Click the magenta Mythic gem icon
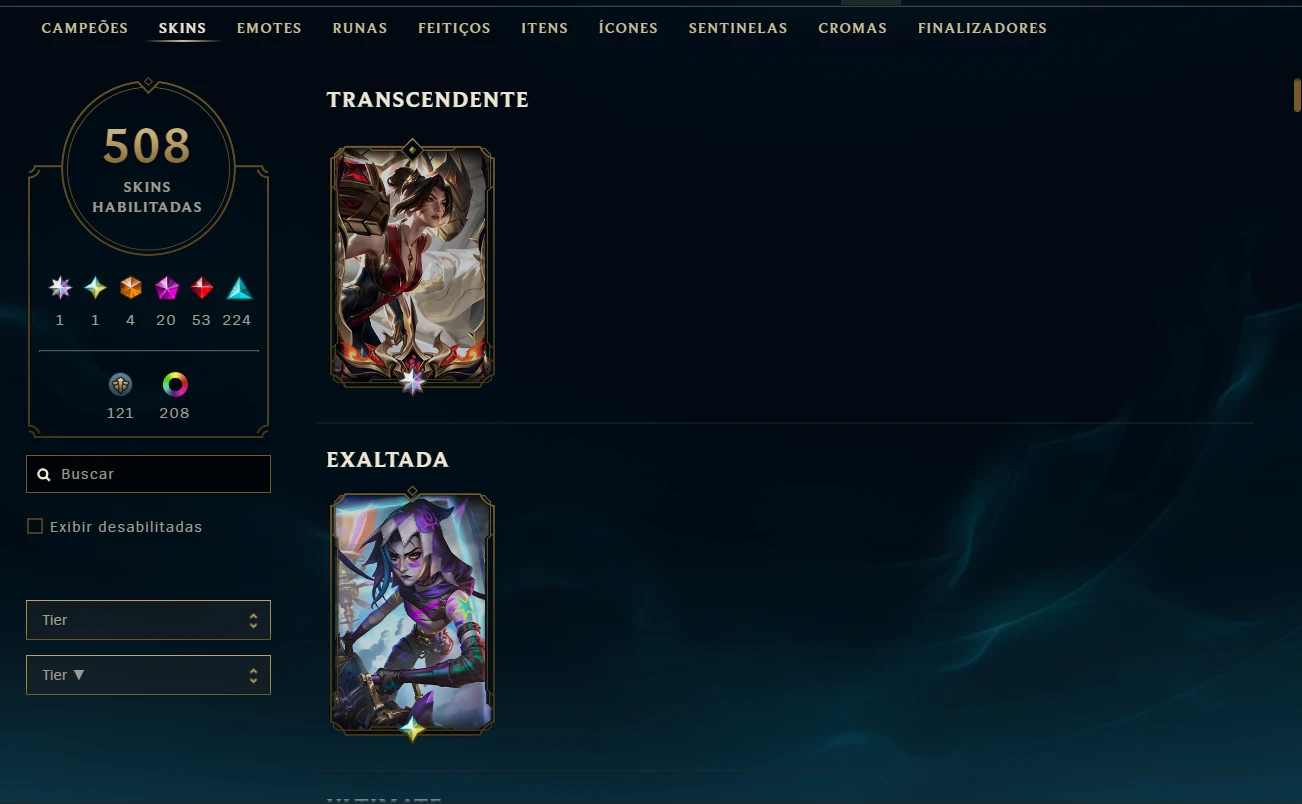The height and width of the screenshot is (804, 1302). coord(166,288)
